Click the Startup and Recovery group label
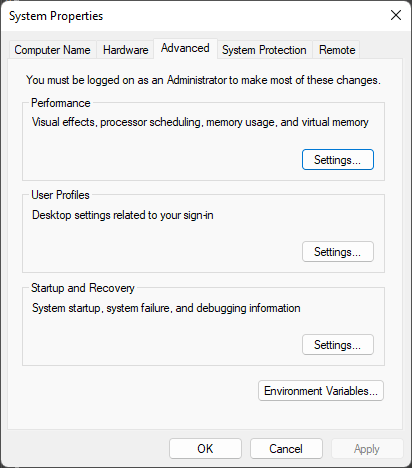The image size is (412, 468). click(83, 288)
